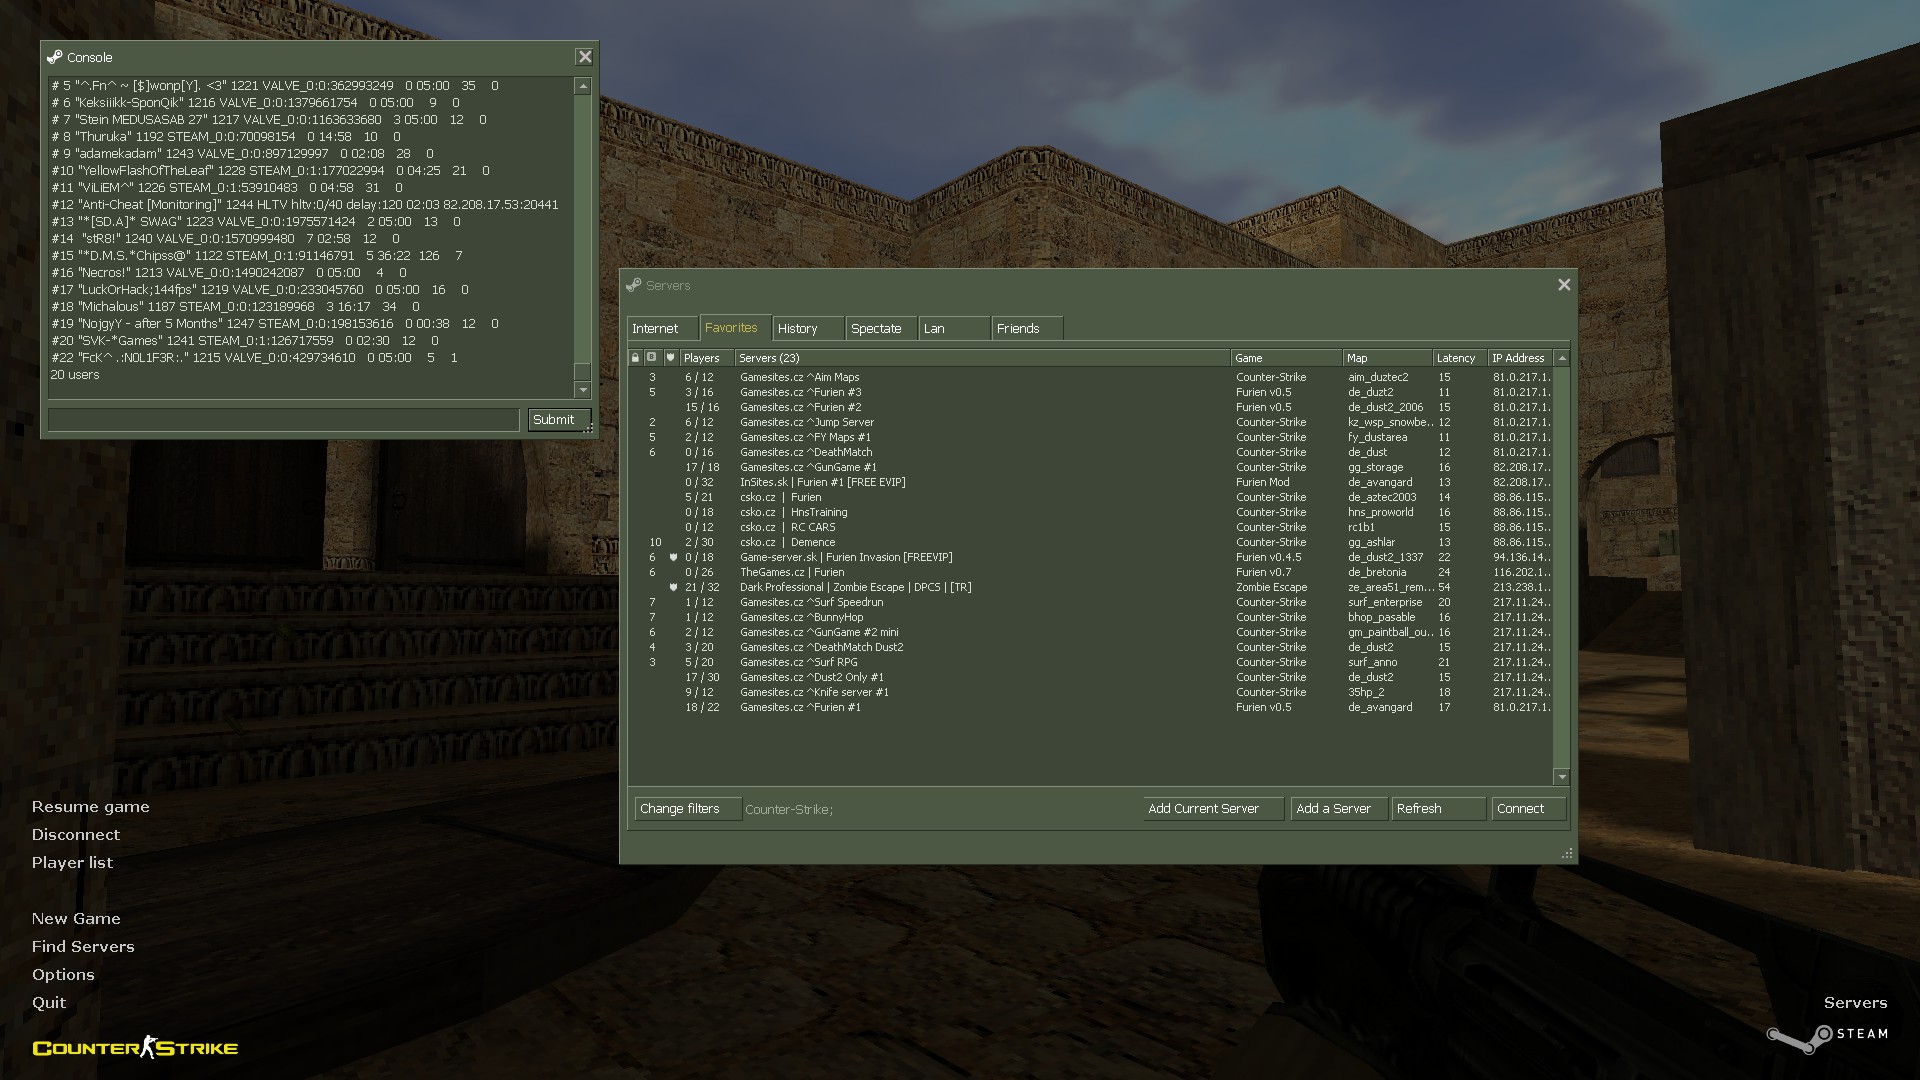Viewport: 1920px width, 1080px height.
Task: Sort by Game column header
Action: point(1286,358)
